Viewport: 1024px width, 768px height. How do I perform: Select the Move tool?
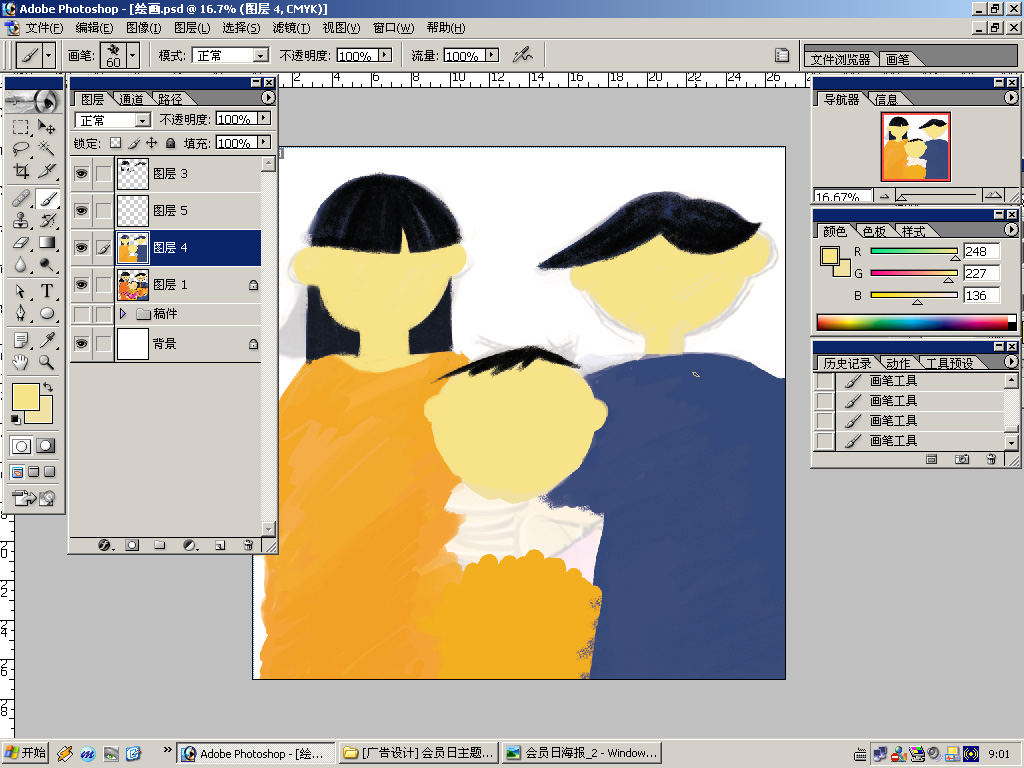click(x=46, y=127)
